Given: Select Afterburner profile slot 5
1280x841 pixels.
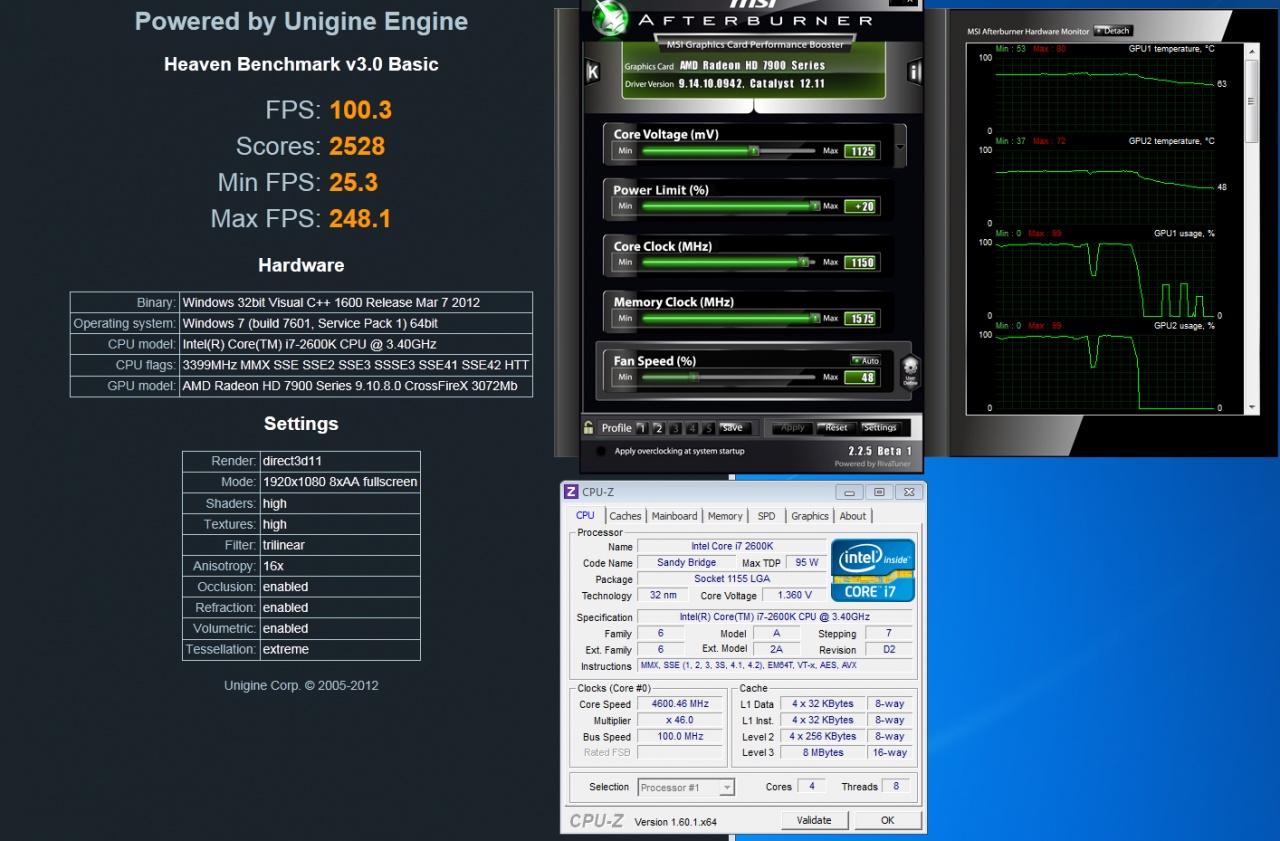Looking at the screenshot, I should [x=708, y=428].
